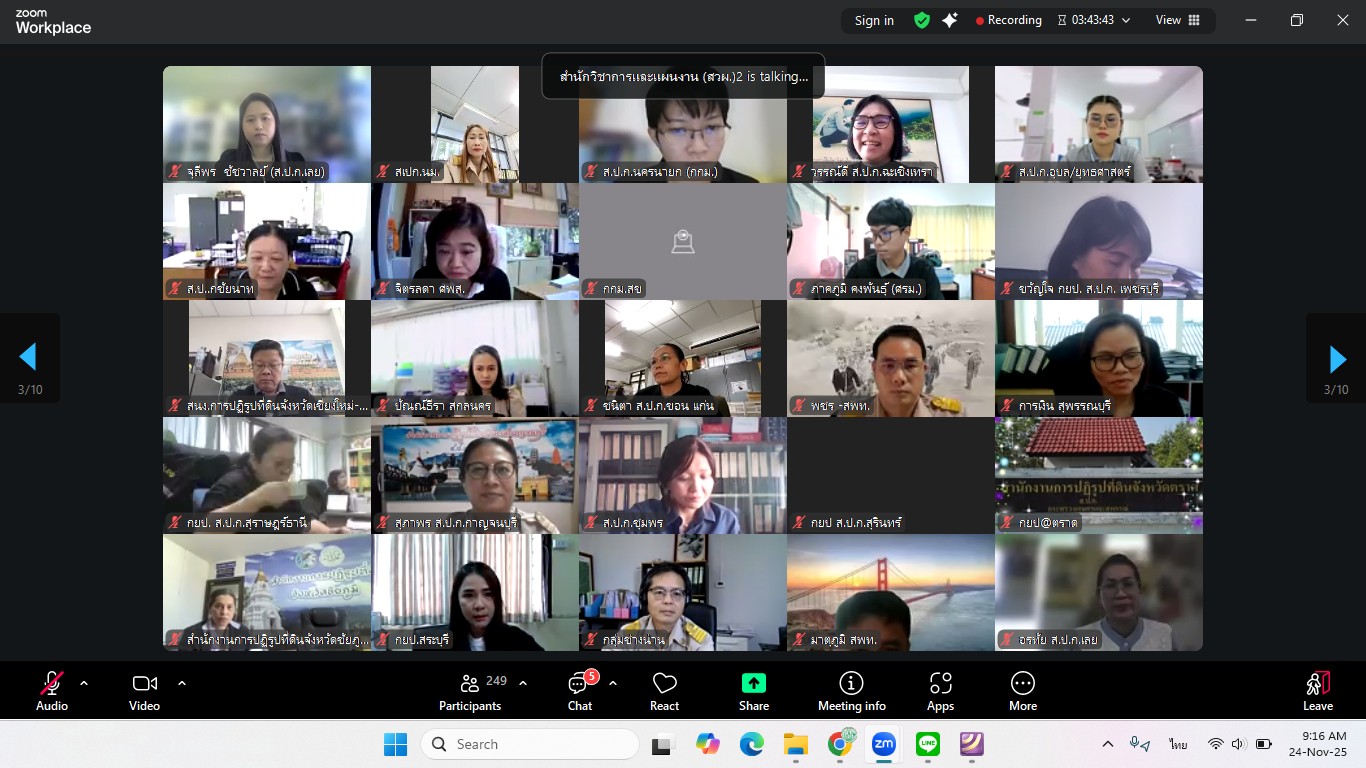This screenshot has width=1366, height=768.
Task: Leave the meeting
Action: (x=1318, y=692)
